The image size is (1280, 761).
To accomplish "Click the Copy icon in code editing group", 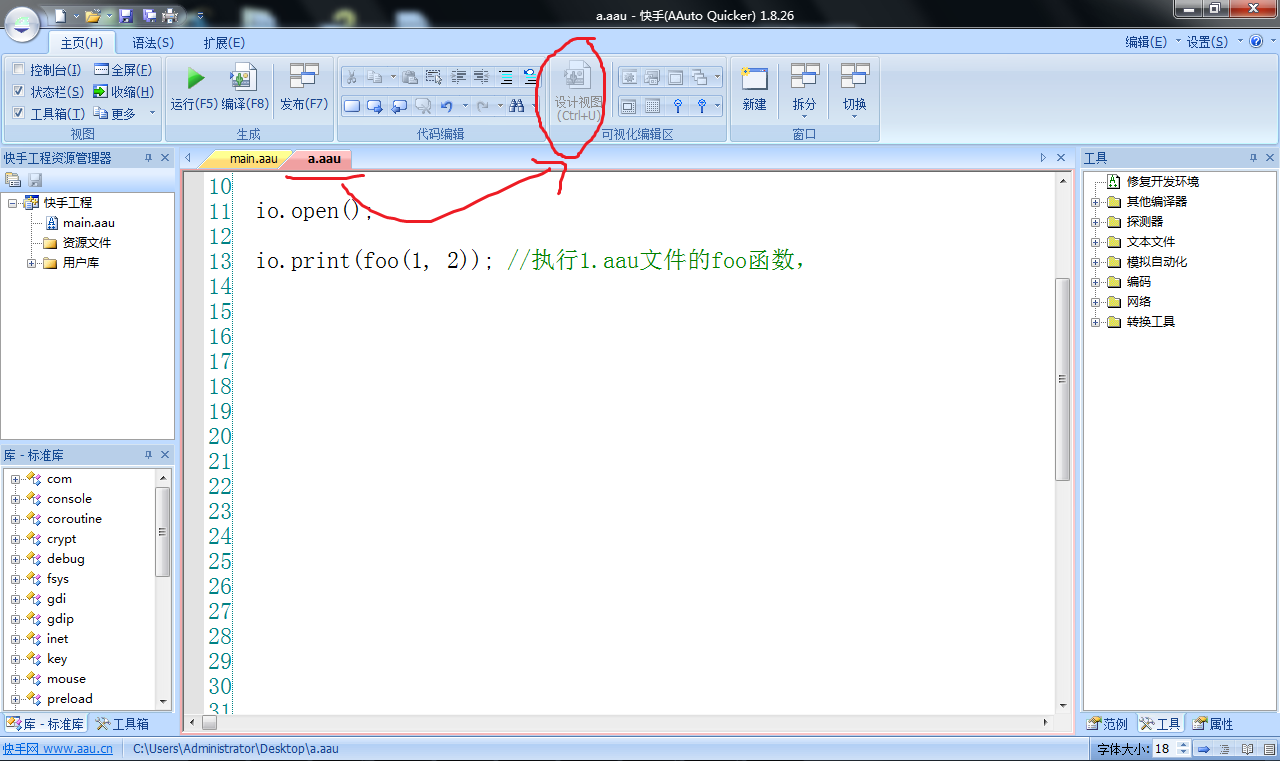I will (375, 77).
